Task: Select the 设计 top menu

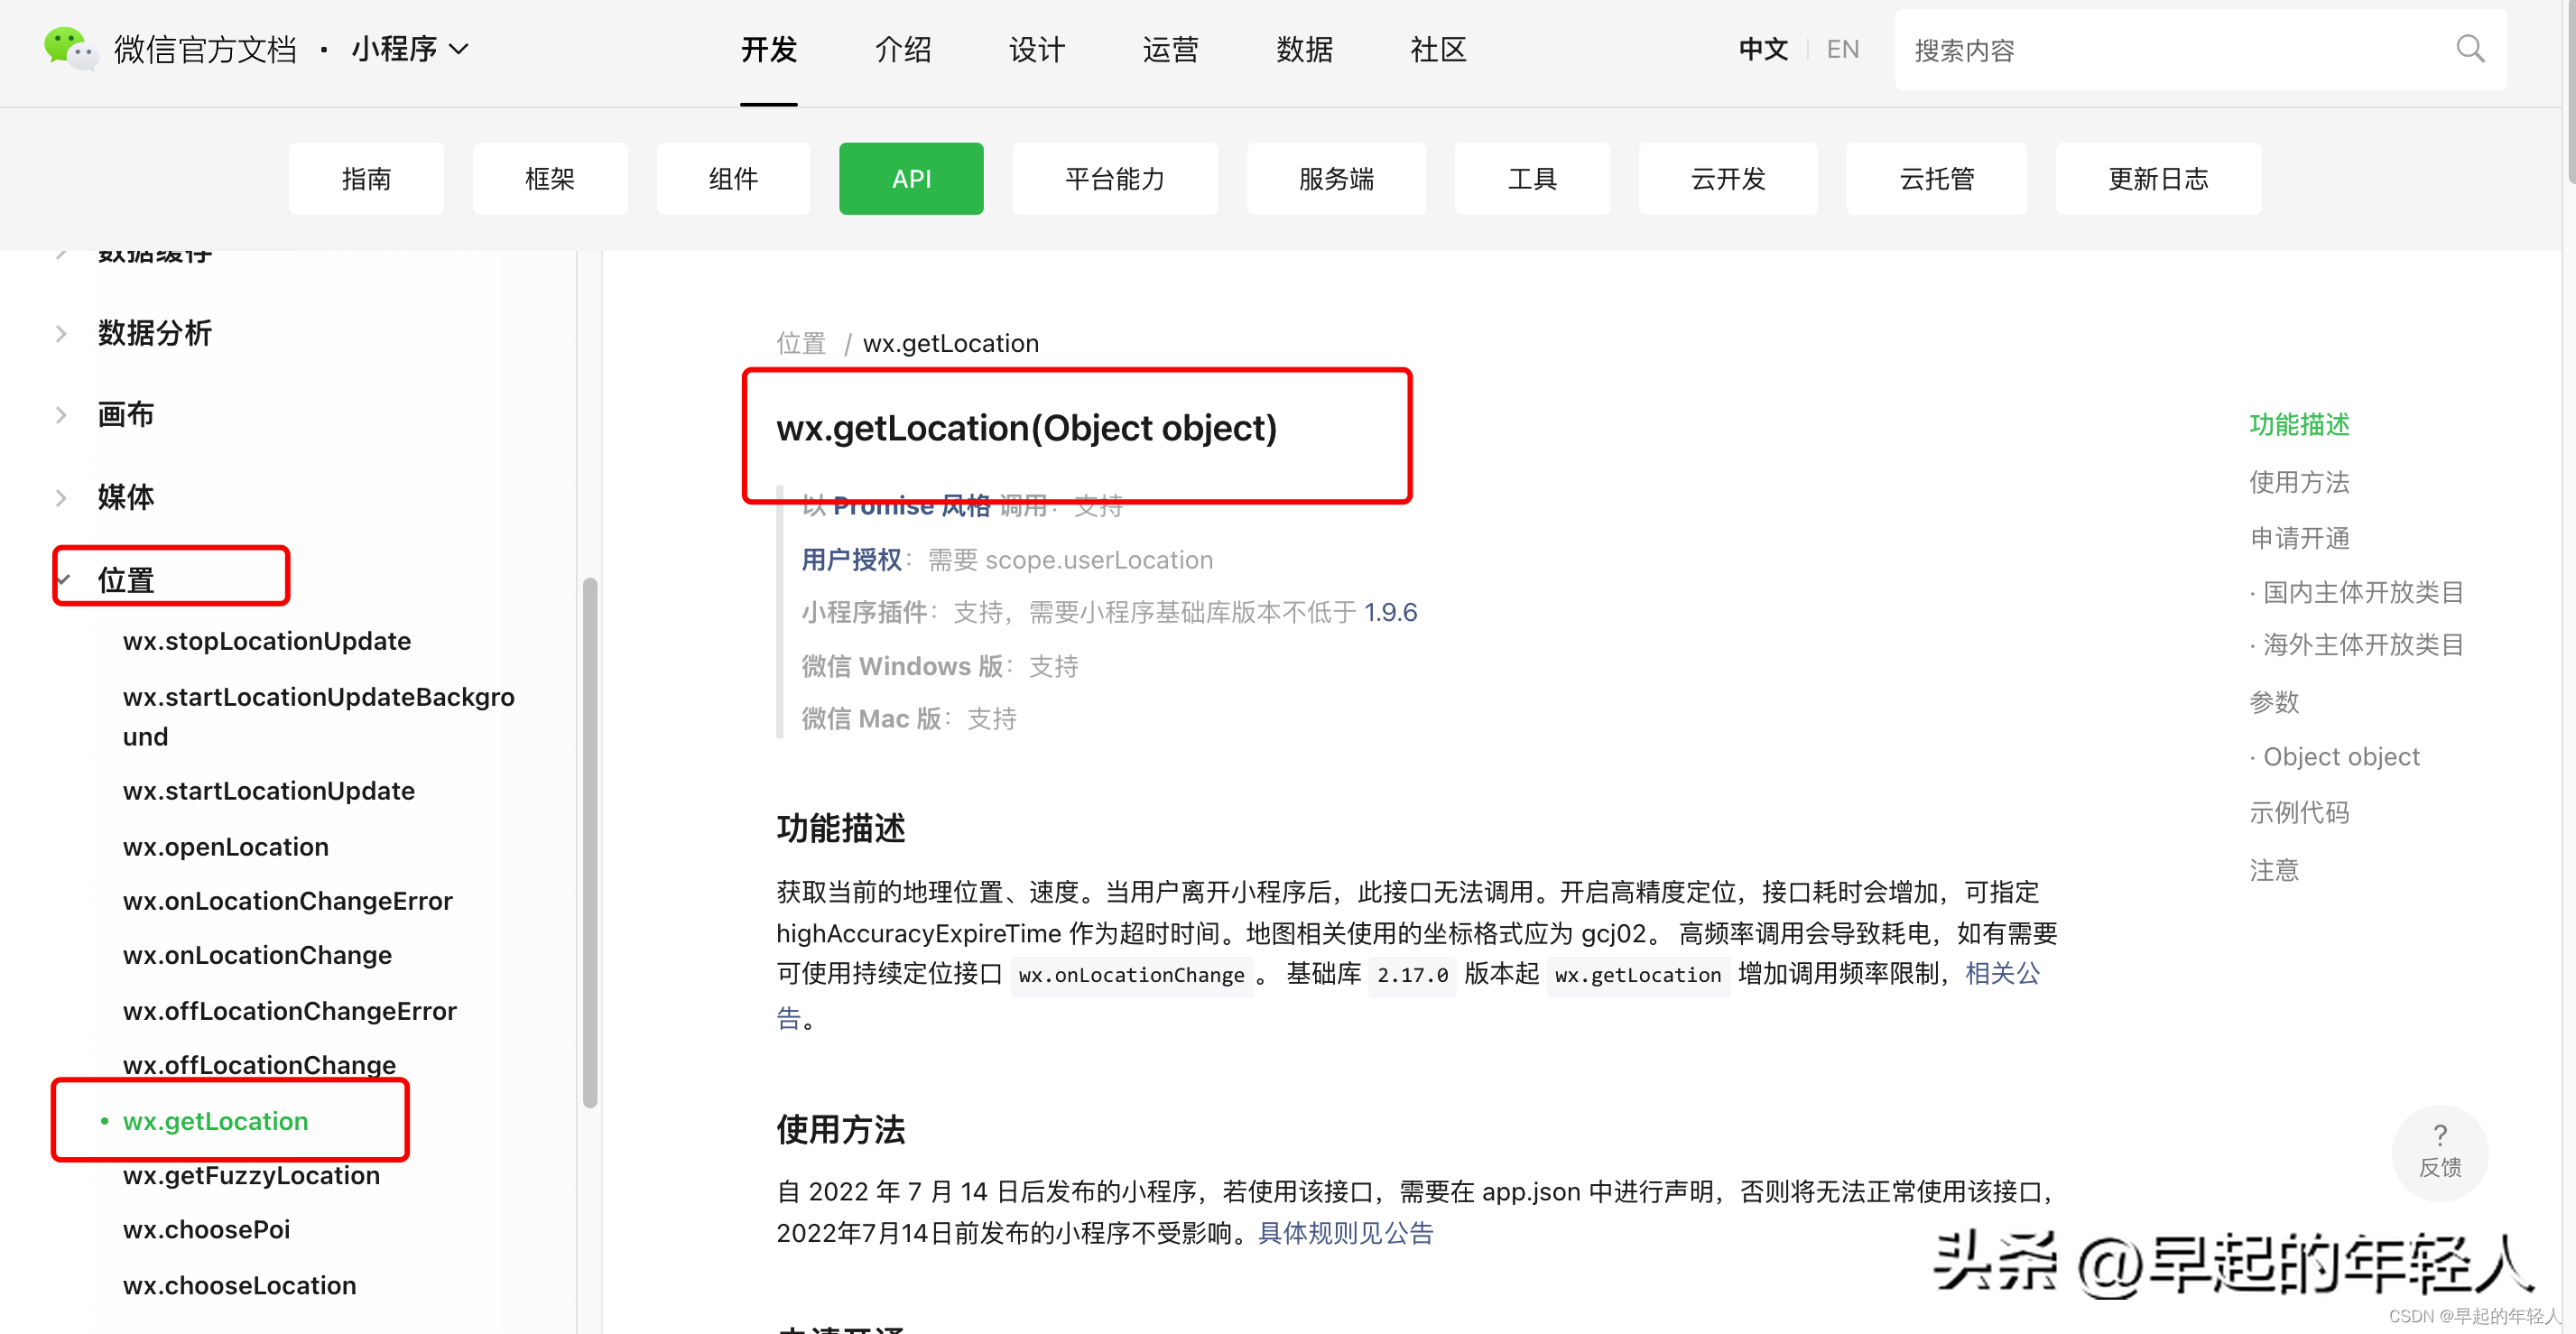Action: pos(1036,49)
